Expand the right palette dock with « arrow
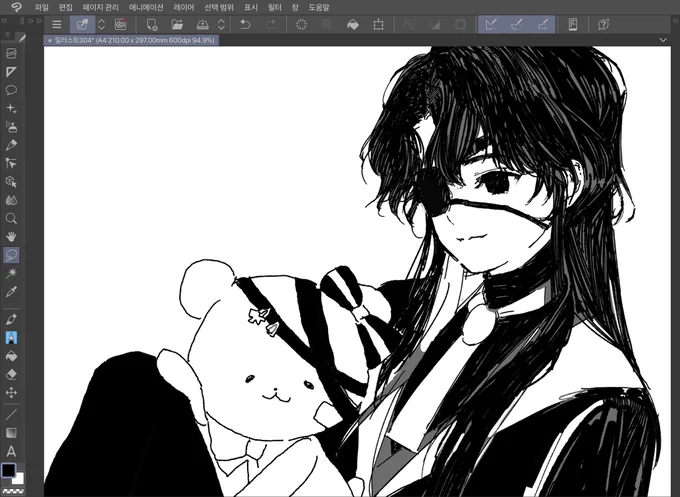The image size is (680, 497). [675, 20]
